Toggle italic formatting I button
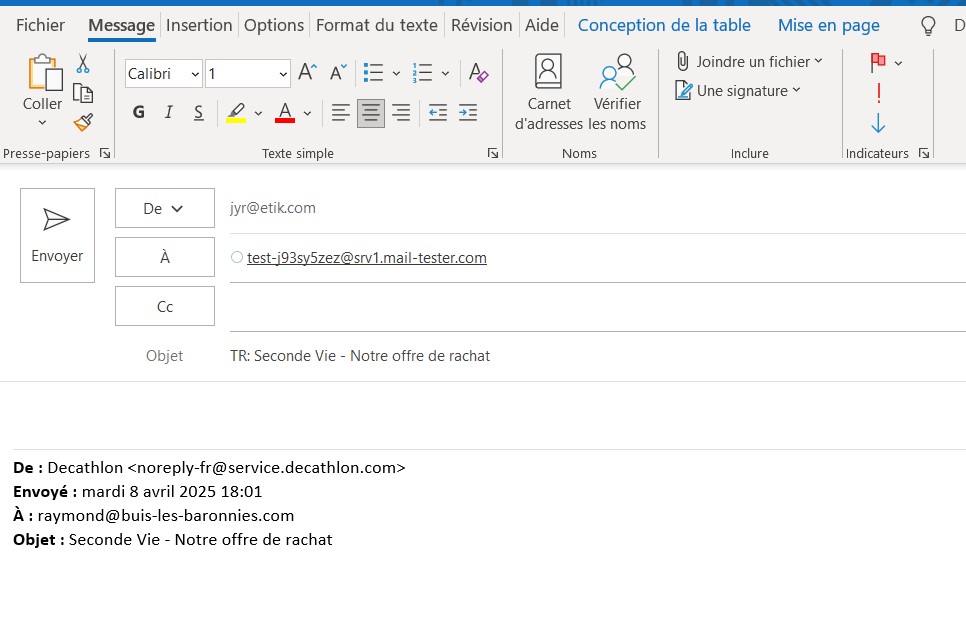This screenshot has width=966, height=636. [x=168, y=113]
